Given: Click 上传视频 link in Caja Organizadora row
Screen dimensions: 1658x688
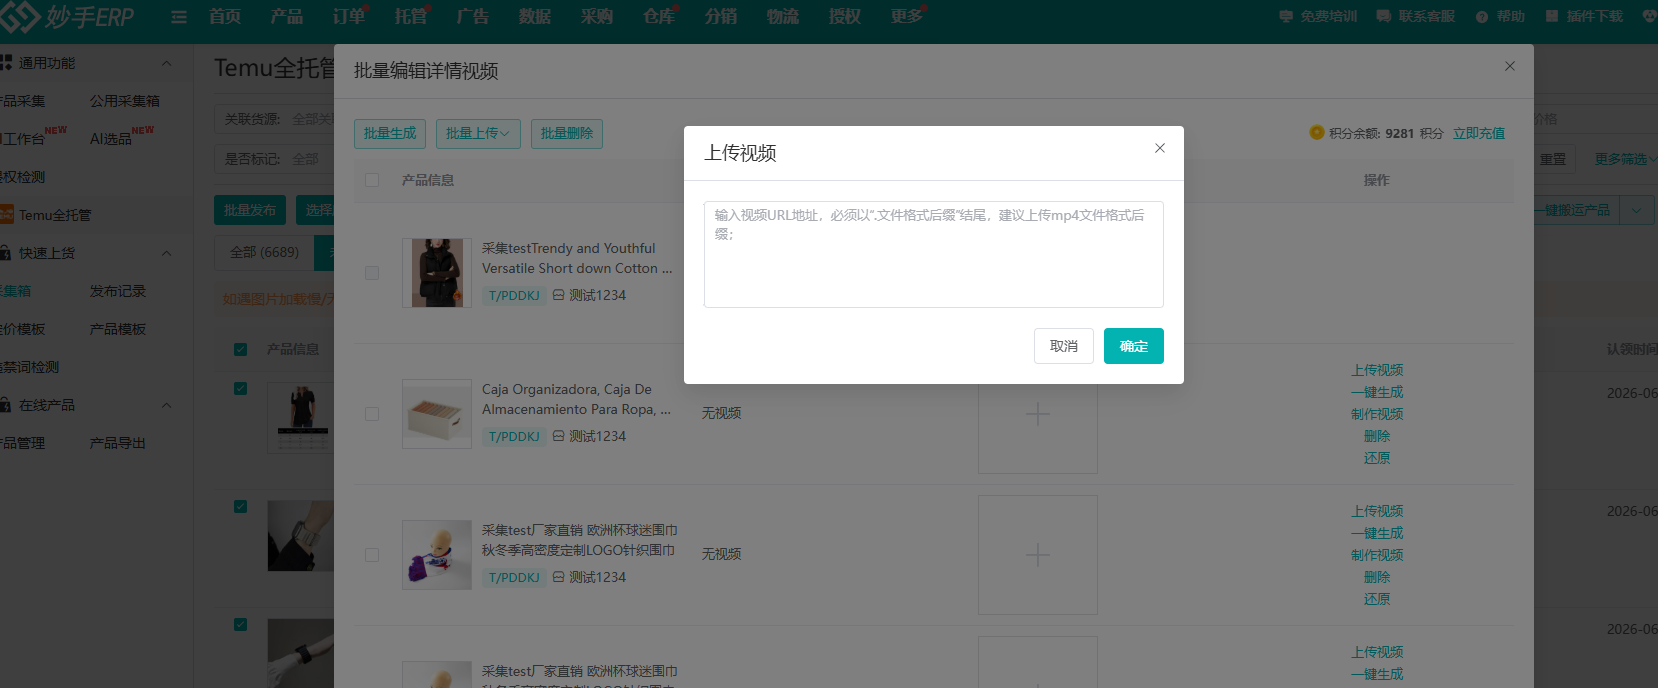Looking at the screenshot, I should click(1377, 370).
